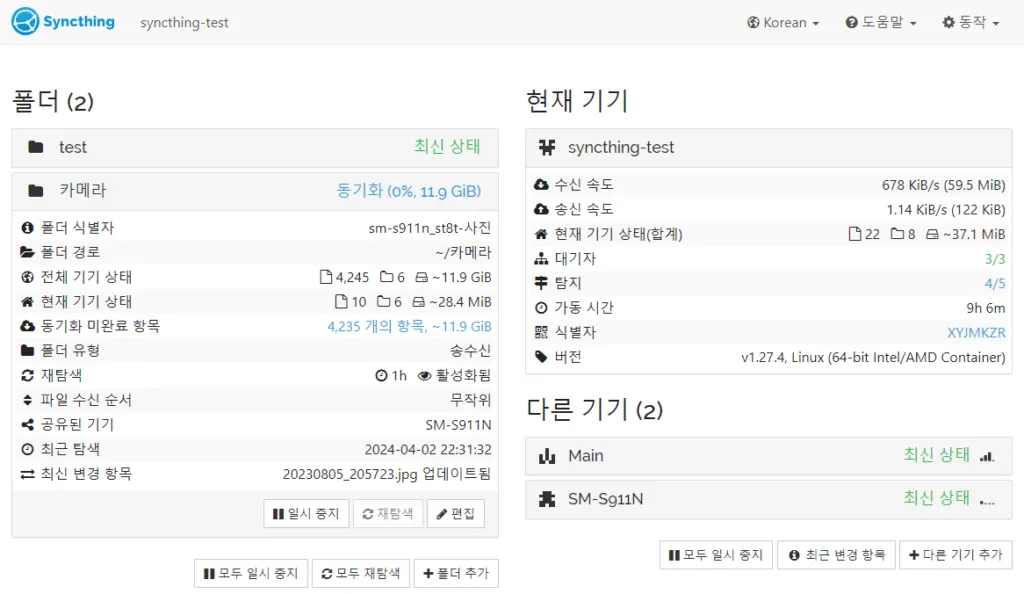This screenshot has height=594, width=1024.
Task: Click the 편집 edit folder button
Action: 455,514
